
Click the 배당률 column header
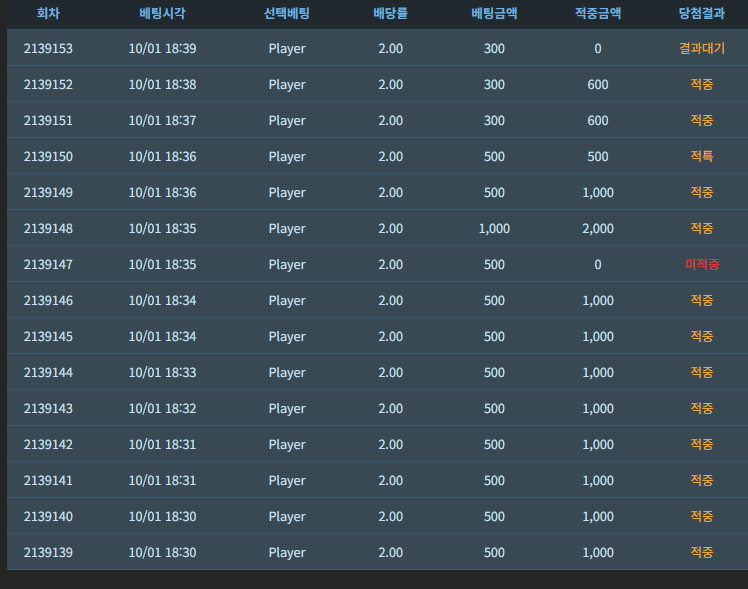(390, 13)
